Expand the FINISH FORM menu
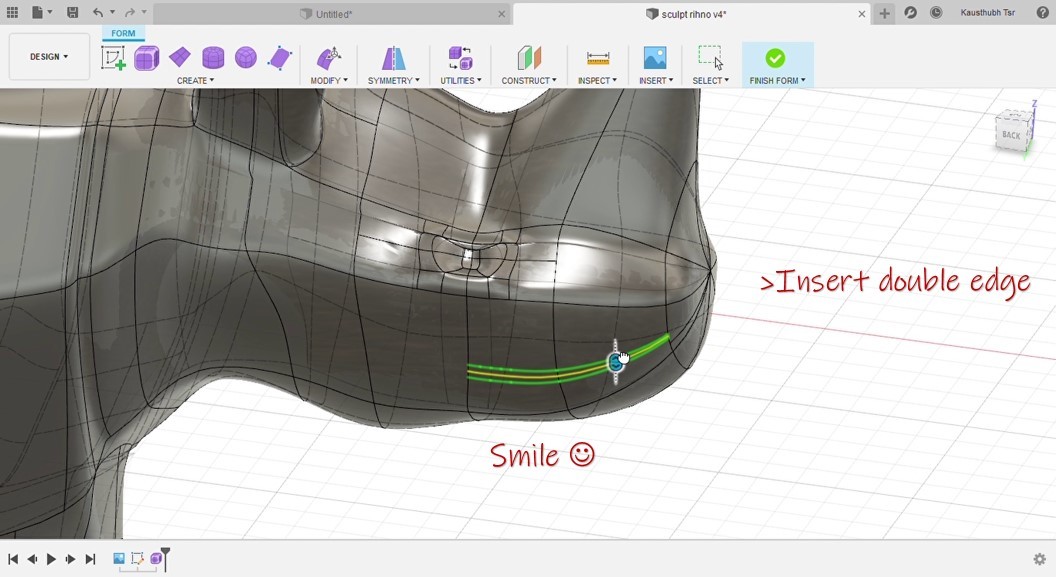Image resolution: width=1056 pixels, height=577 pixels. coord(777,81)
